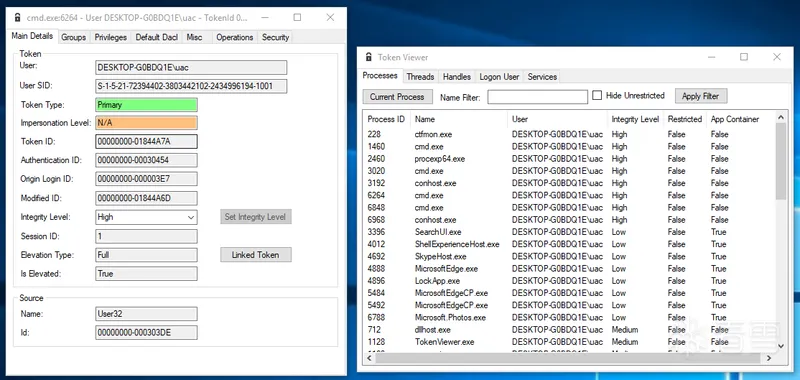
Task: Click the horizontal scrollbar left arrow
Action: (x=369, y=359)
